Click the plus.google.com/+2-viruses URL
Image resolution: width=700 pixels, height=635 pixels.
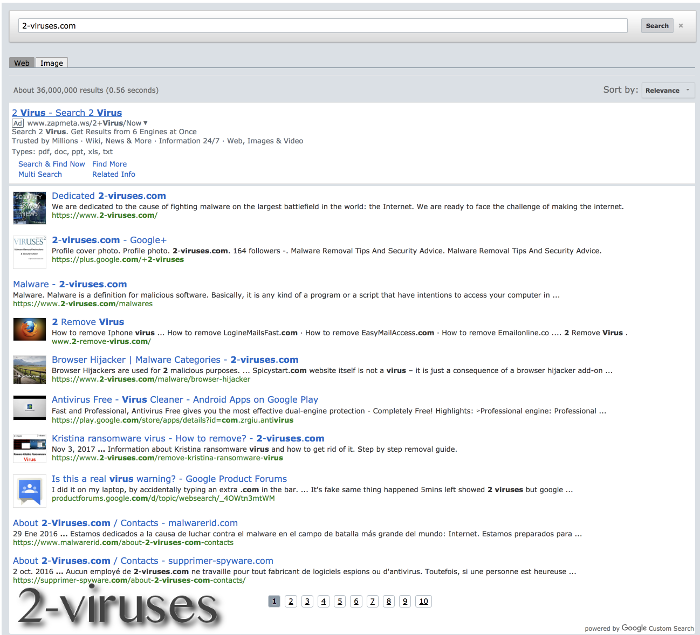pos(118,259)
